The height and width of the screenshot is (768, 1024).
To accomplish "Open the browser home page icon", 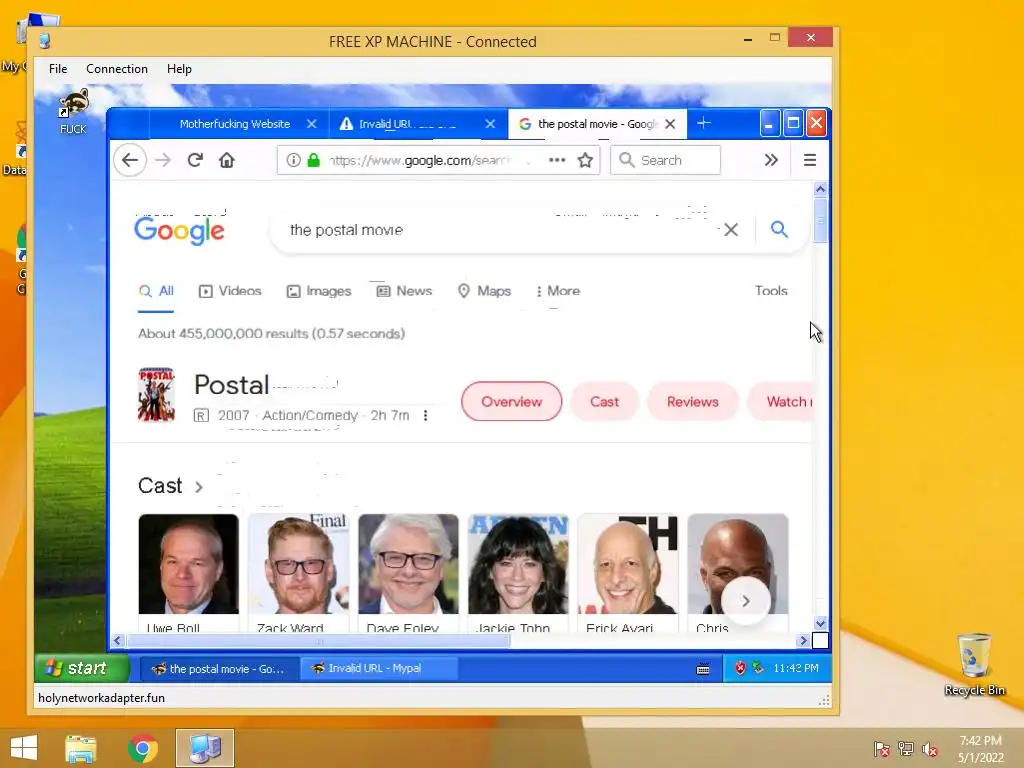I will tap(227, 160).
